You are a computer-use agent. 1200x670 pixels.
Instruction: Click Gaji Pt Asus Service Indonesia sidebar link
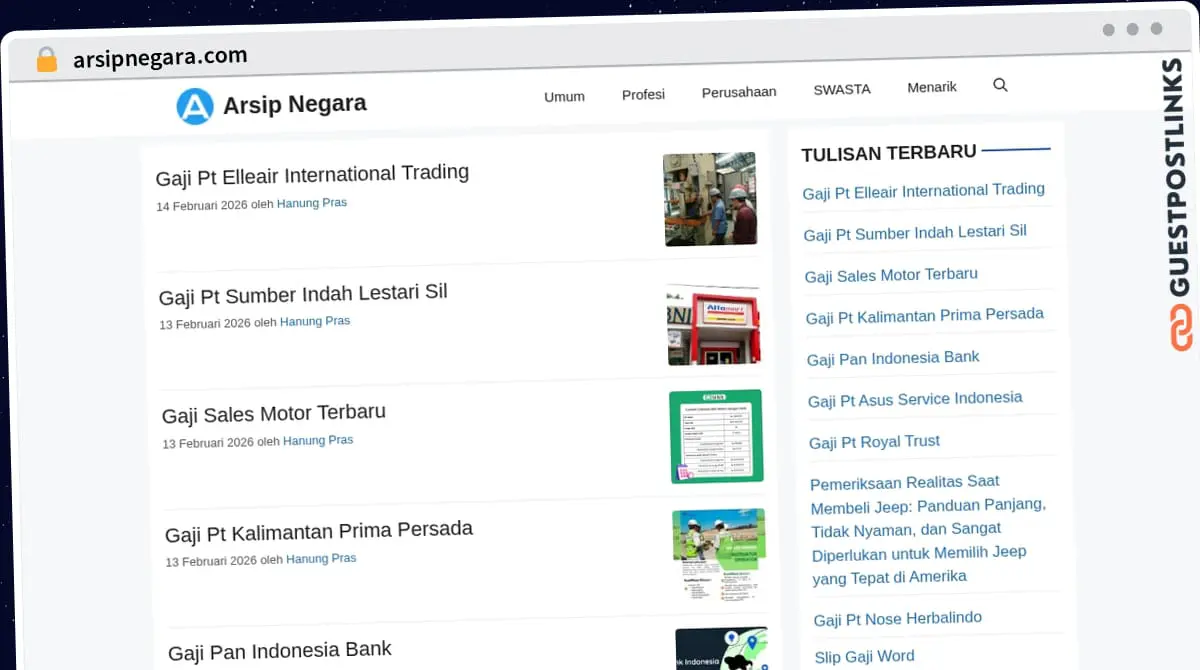[914, 399]
